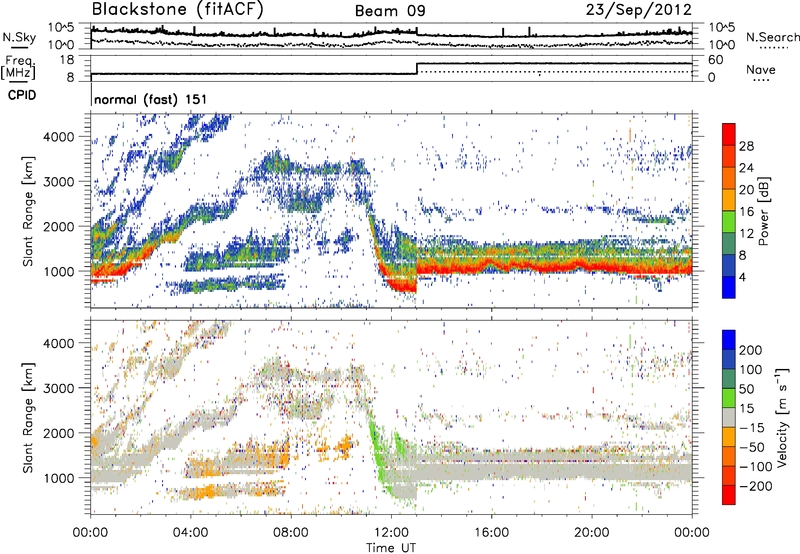Click the '4' tick on power colorbar

pos(743,278)
